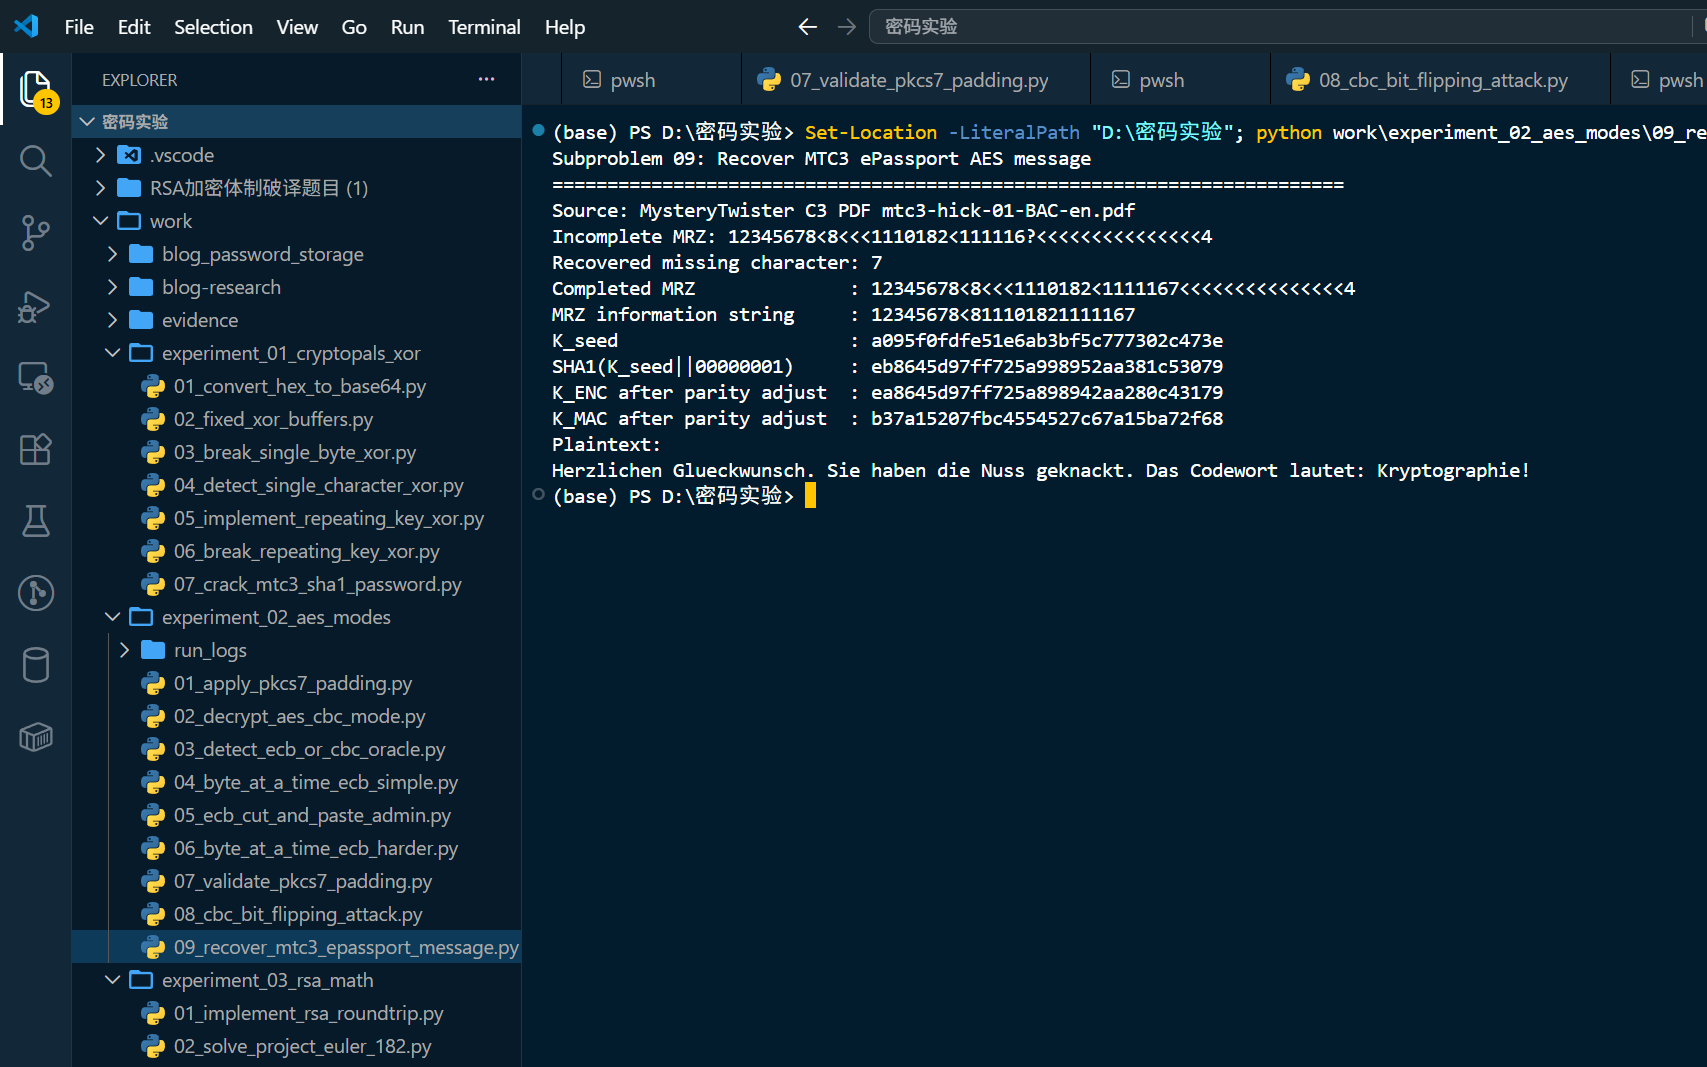
Task: Open 01_implement_rsa_roundtrip.py in explorer
Action: [308, 1013]
